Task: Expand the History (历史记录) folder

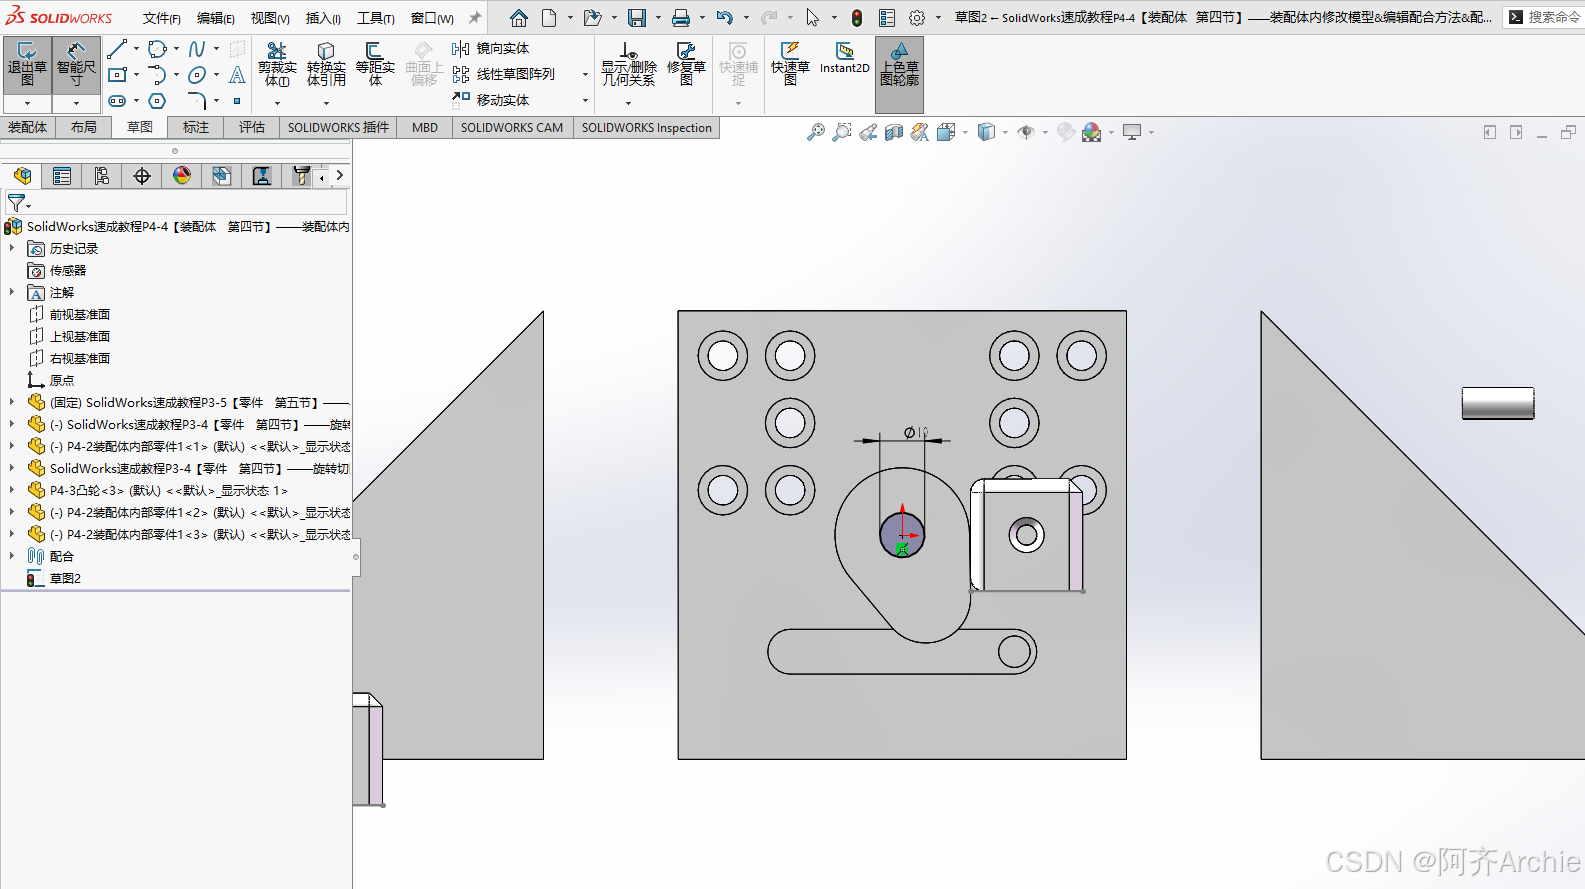Action: coord(12,248)
